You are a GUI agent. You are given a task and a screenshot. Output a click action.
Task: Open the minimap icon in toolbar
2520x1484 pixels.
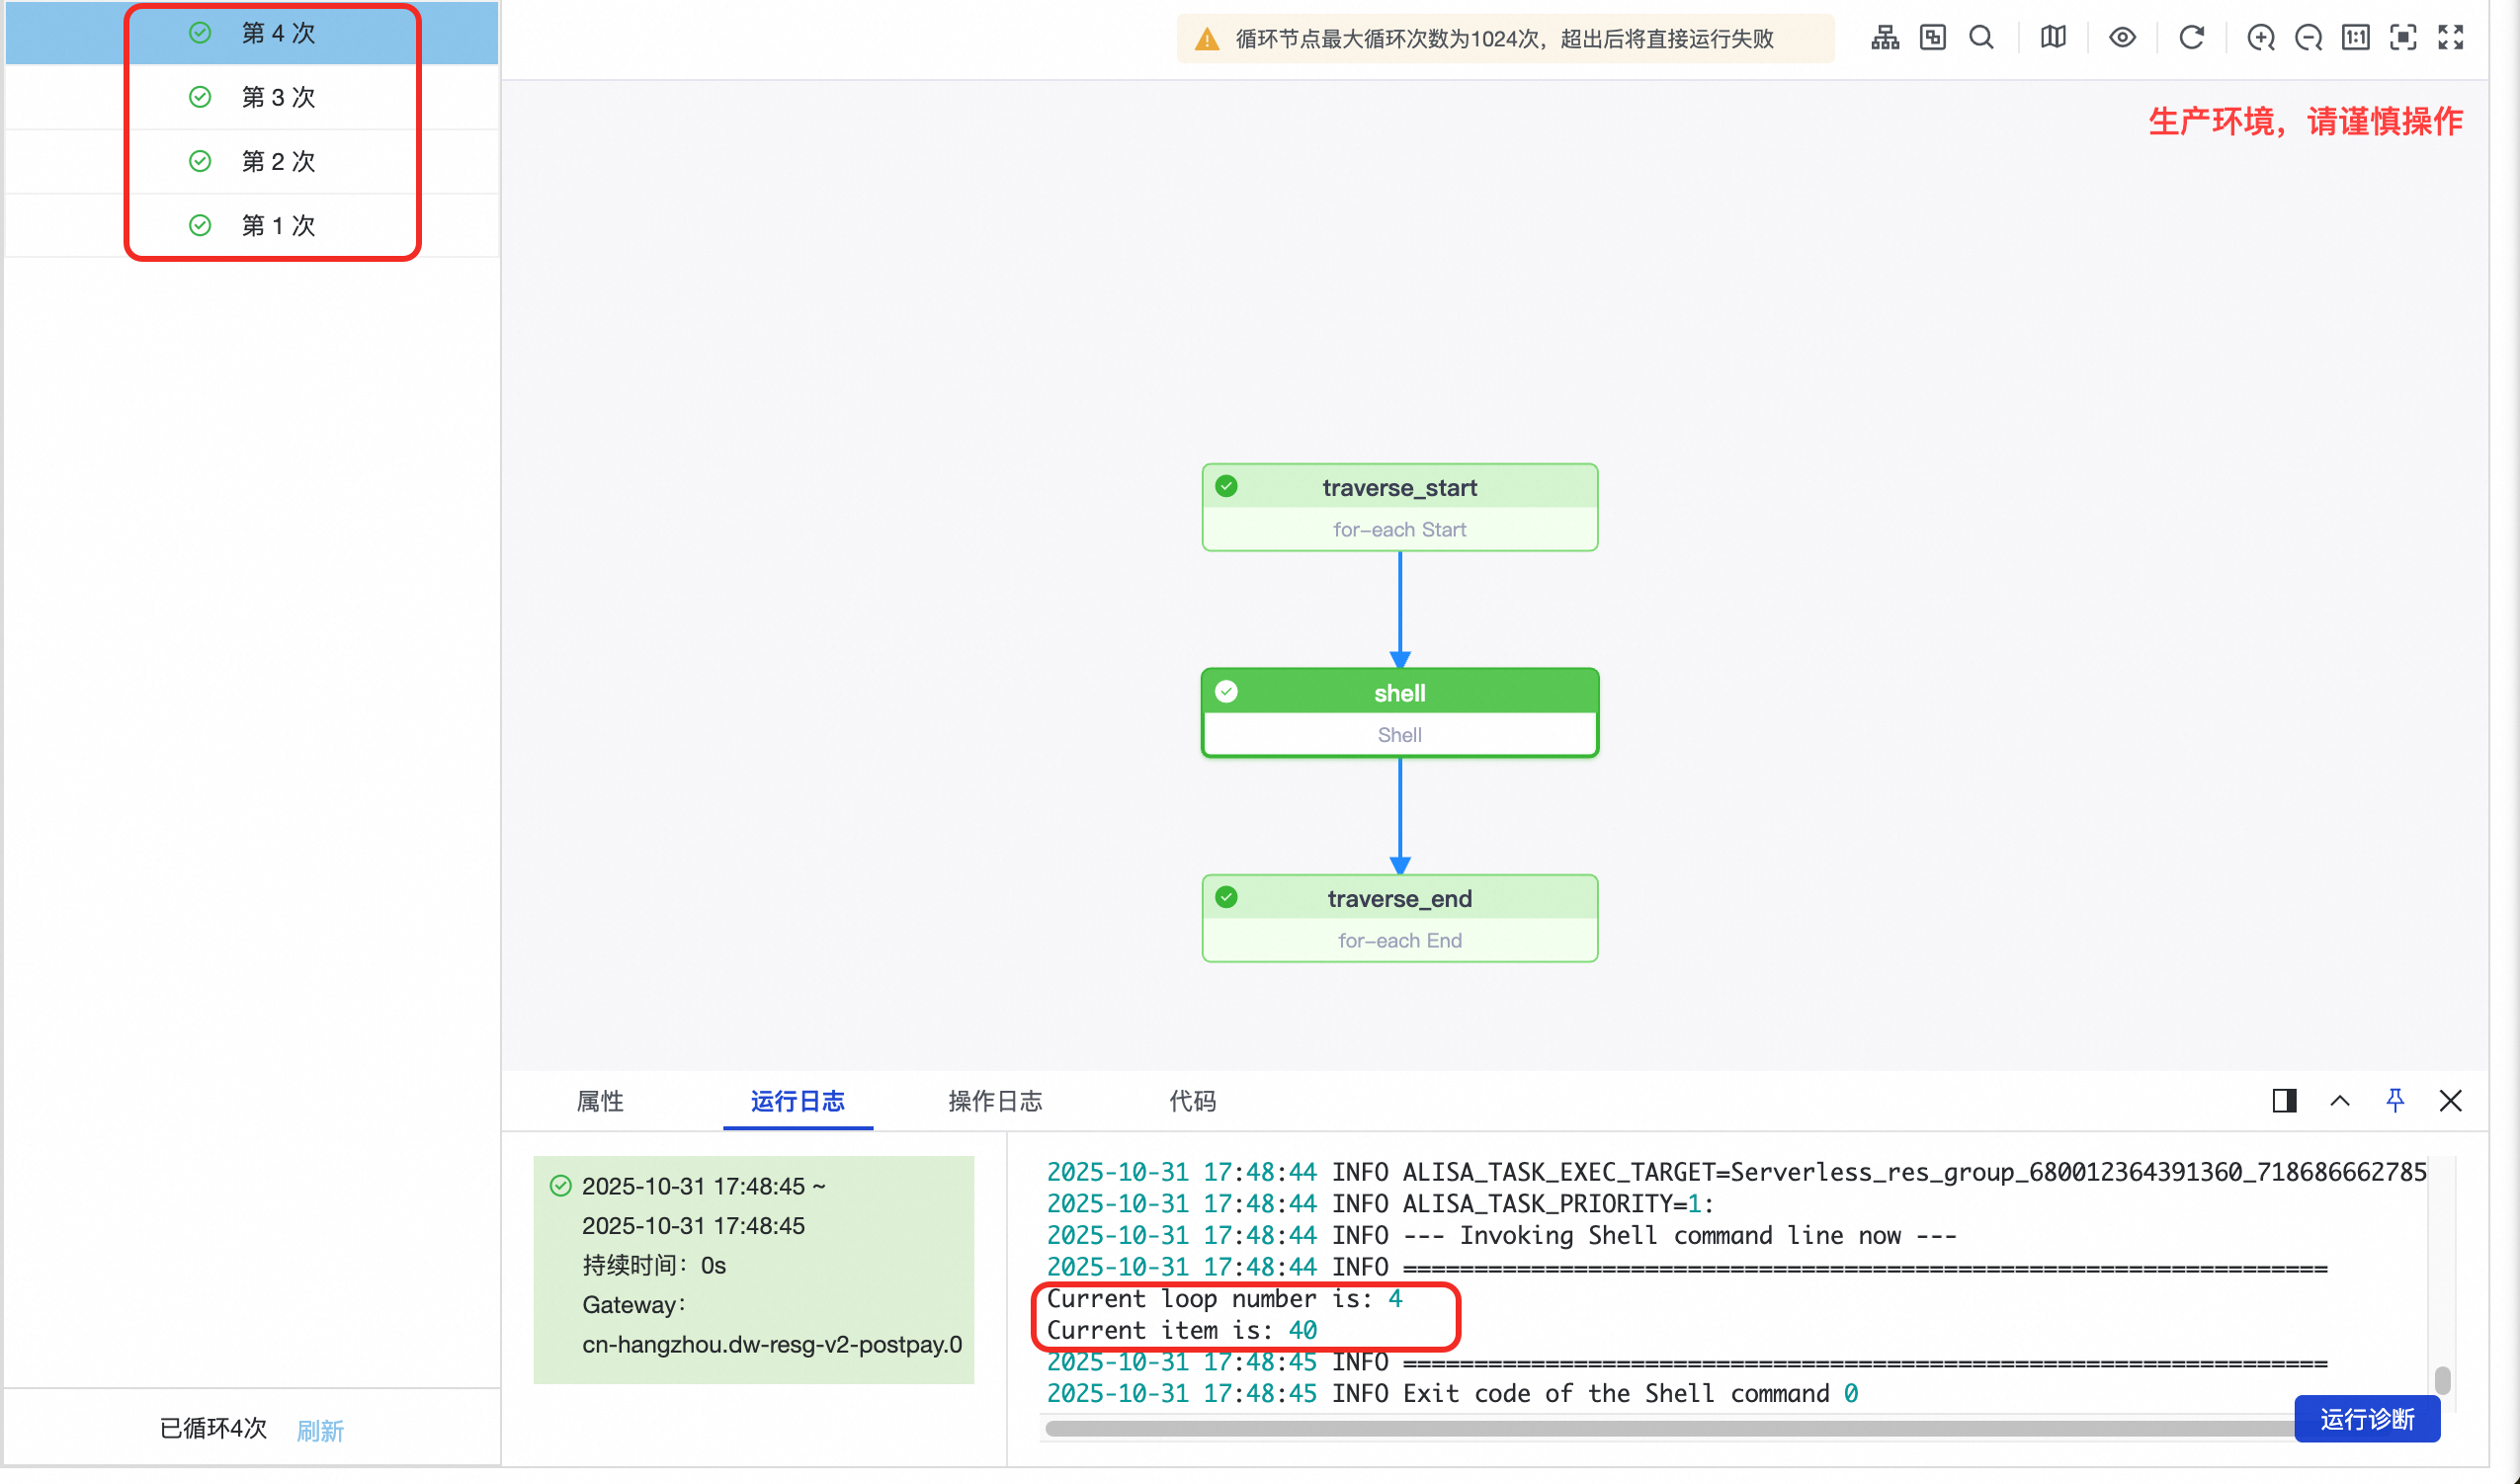pos(2052,38)
